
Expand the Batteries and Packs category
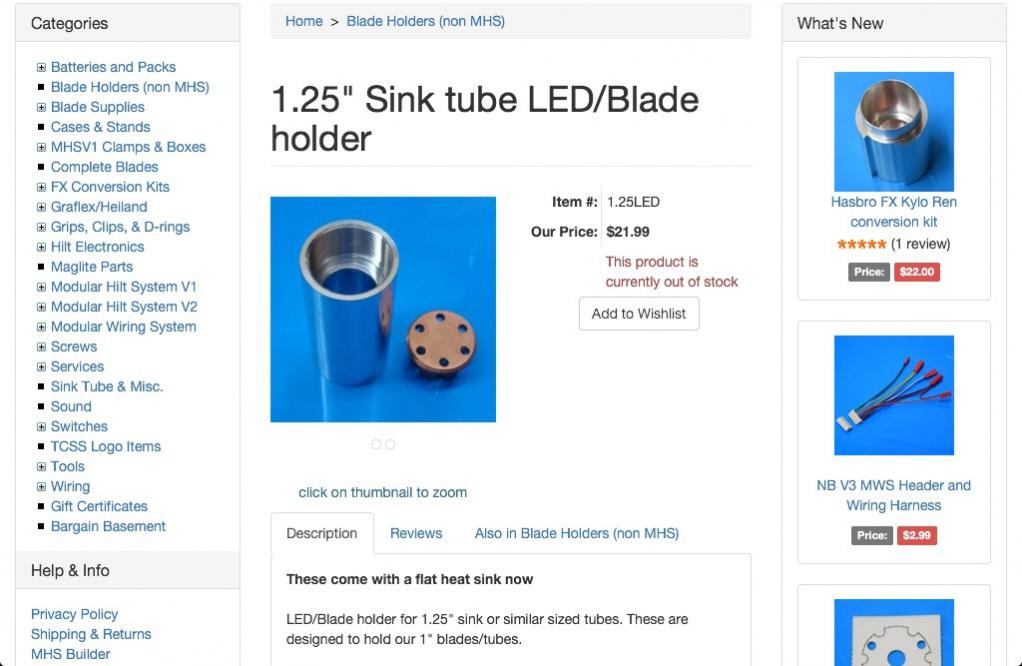coord(41,68)
